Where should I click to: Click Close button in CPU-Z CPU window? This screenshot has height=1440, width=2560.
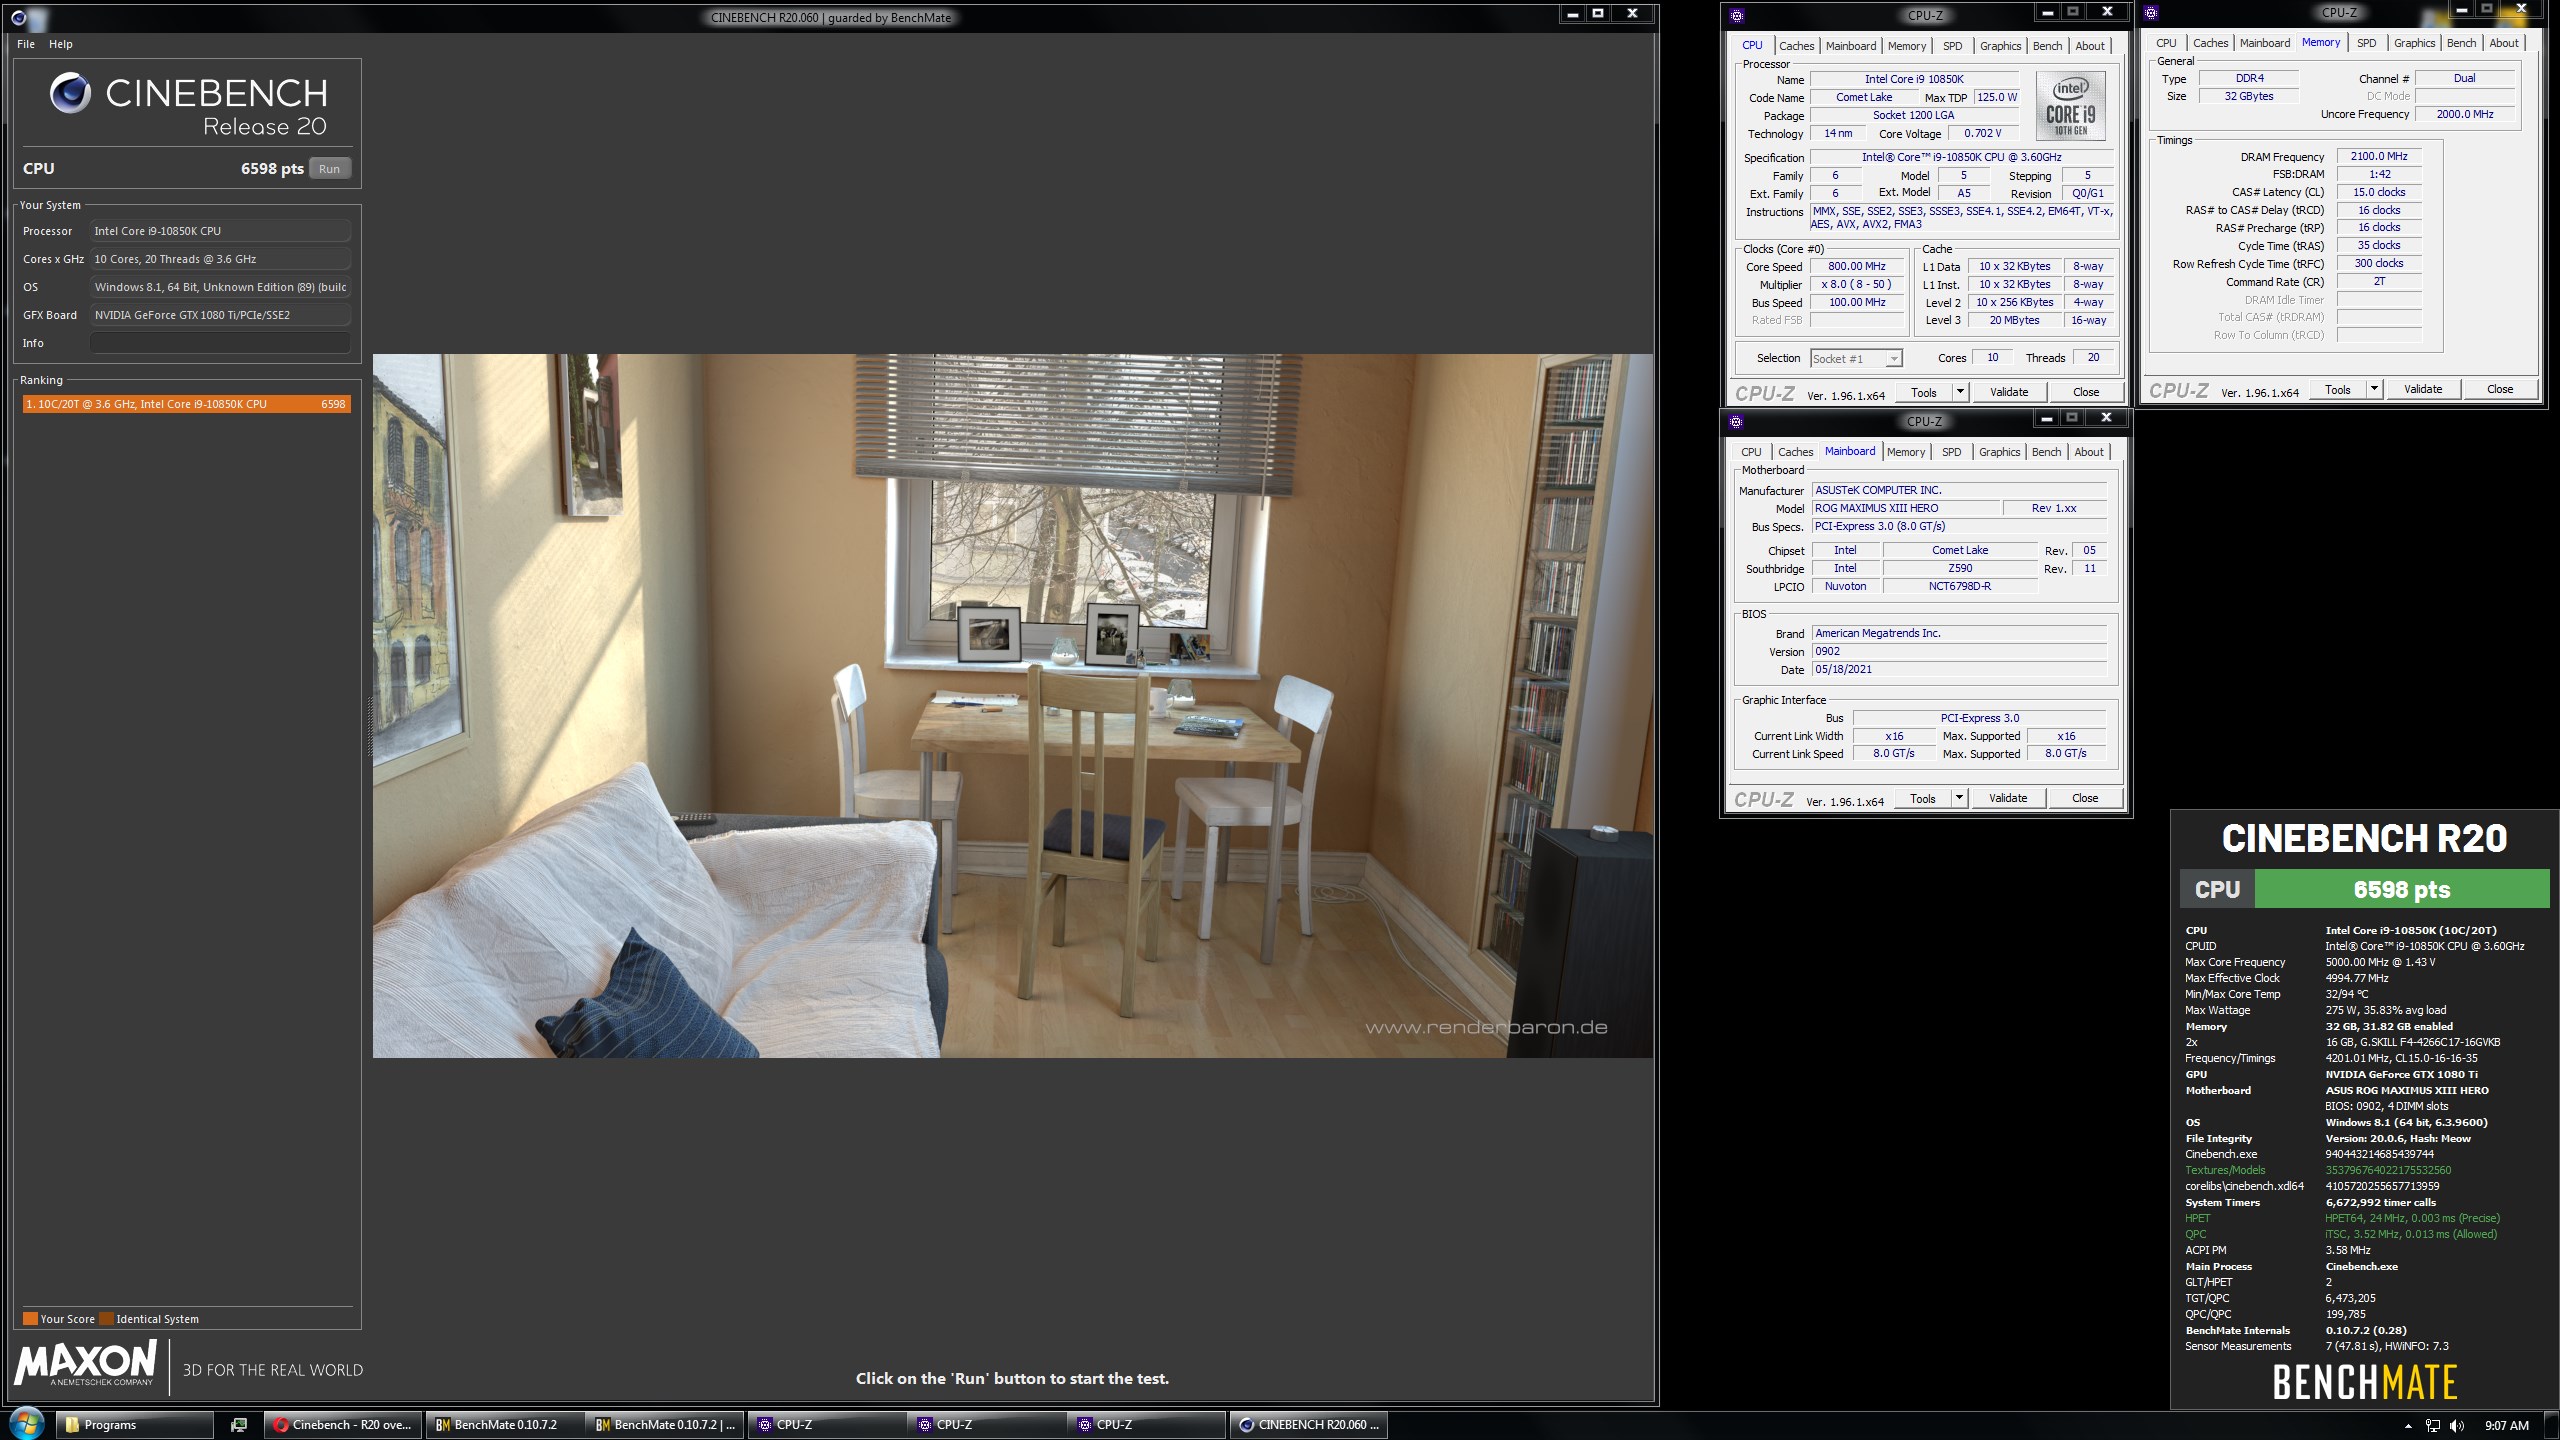tap(2085, 392)
